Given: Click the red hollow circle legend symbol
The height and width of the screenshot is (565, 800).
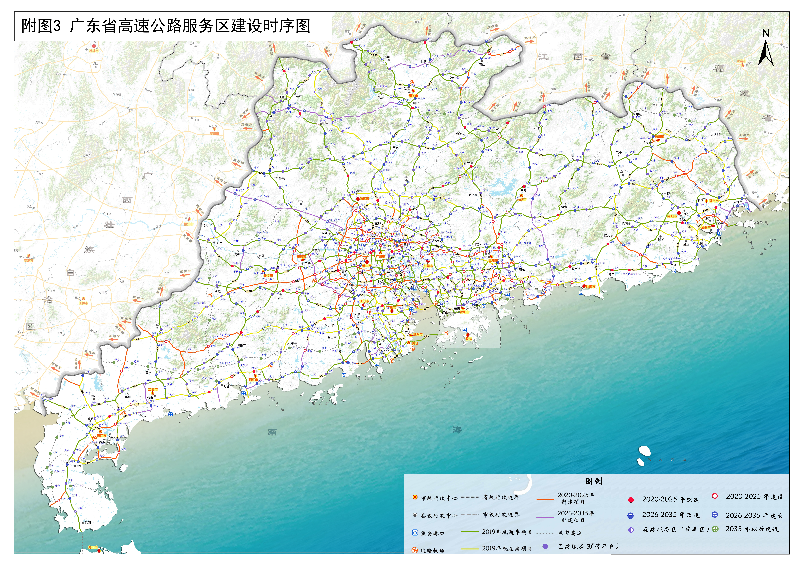Looking at the screenshot, I should [714, 496].
